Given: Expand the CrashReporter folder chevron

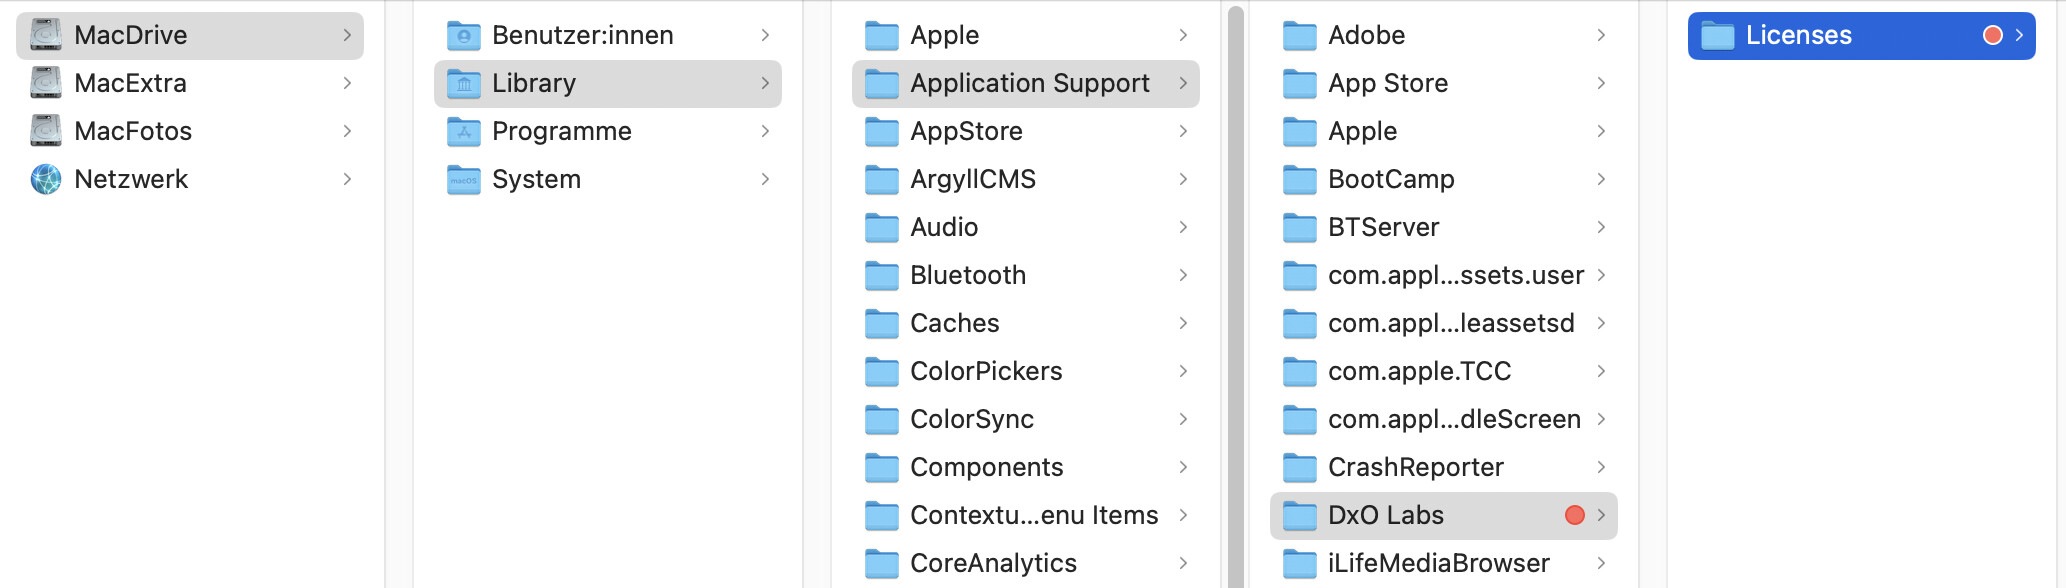Looking at the screenshot, I should 1601,467.
